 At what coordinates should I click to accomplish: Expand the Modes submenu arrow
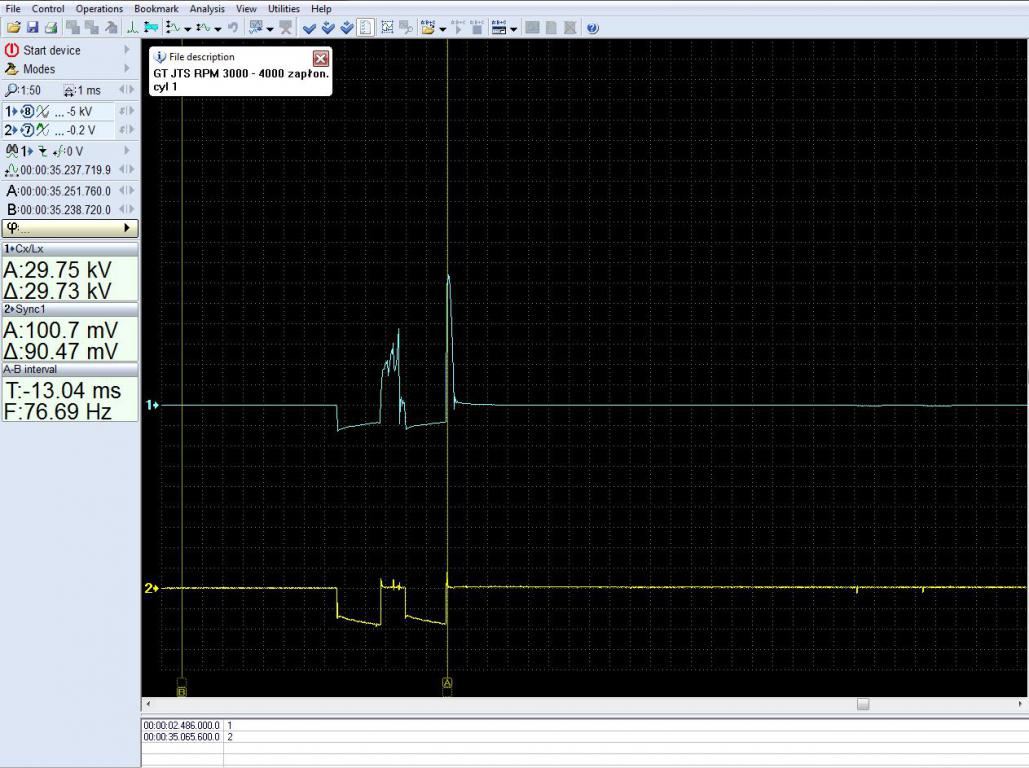point(127,69)
